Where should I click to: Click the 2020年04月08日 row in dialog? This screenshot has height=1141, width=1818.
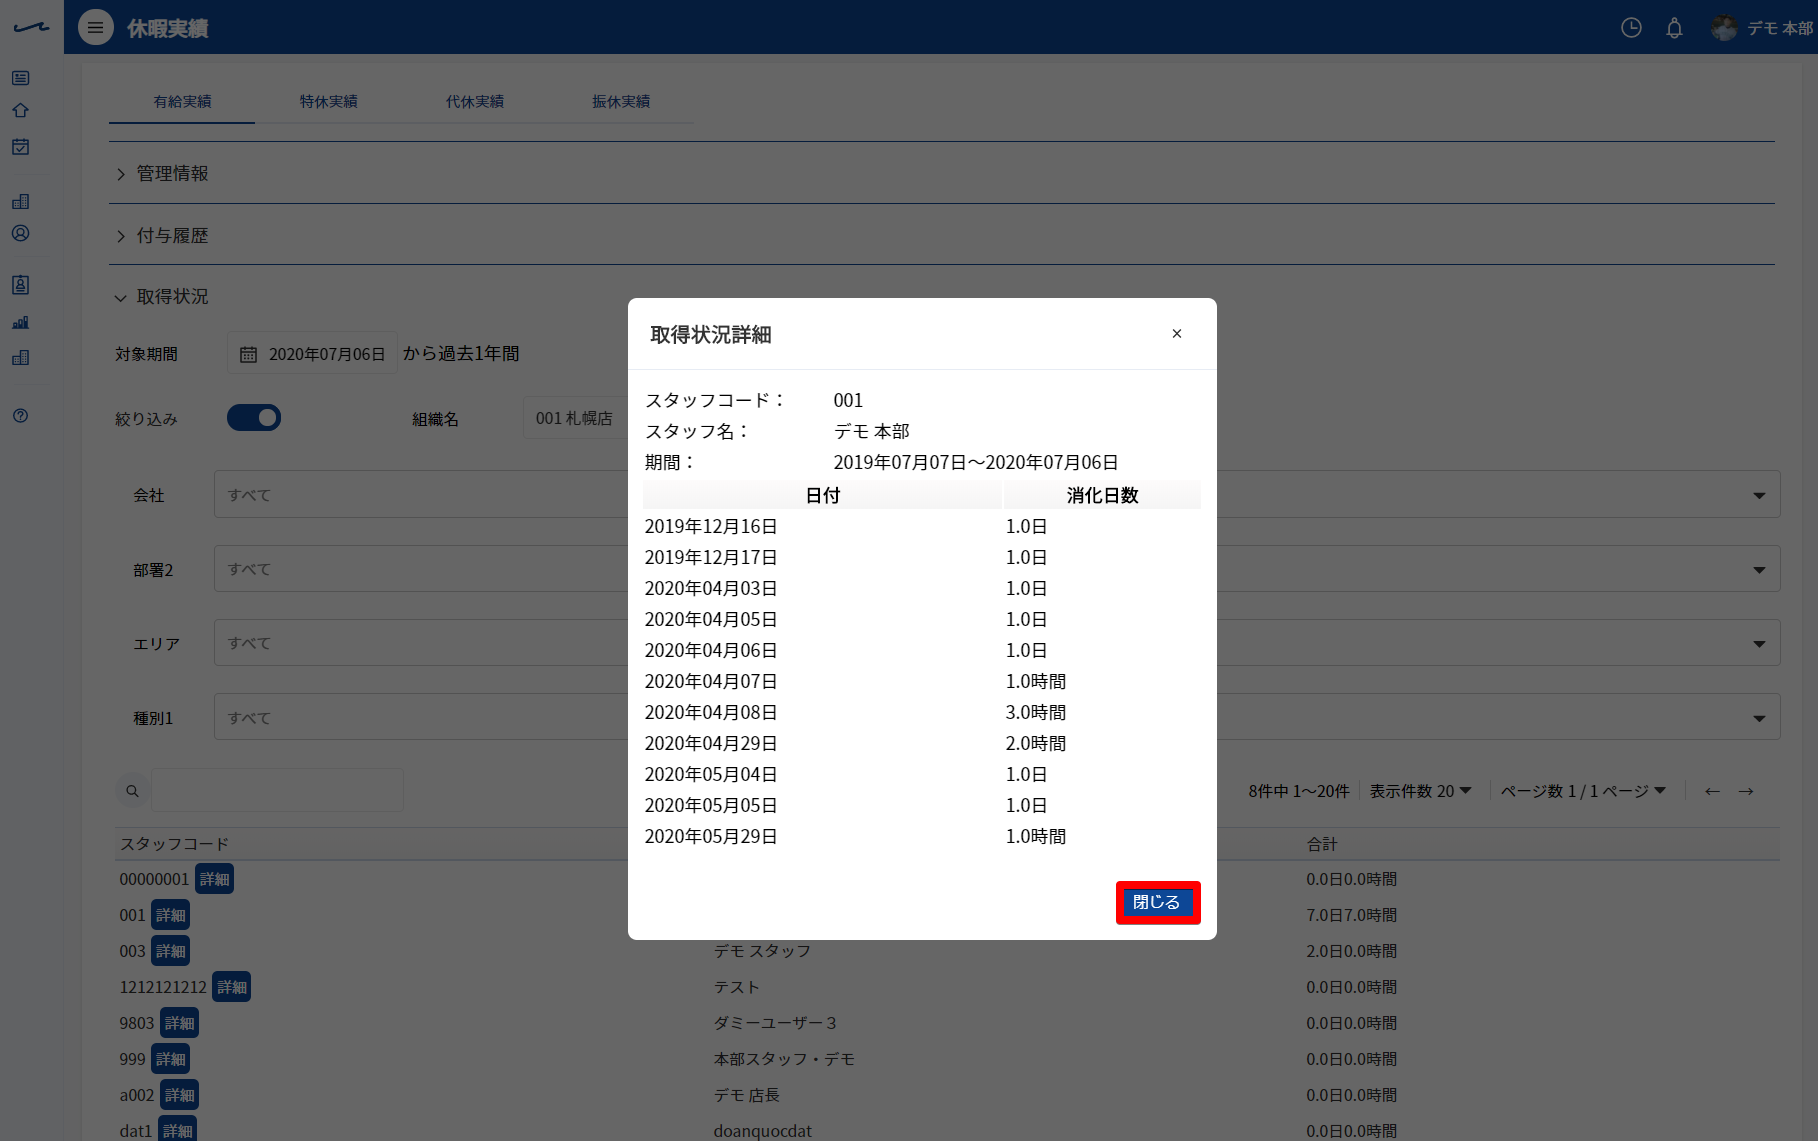(x=921, y=713)
